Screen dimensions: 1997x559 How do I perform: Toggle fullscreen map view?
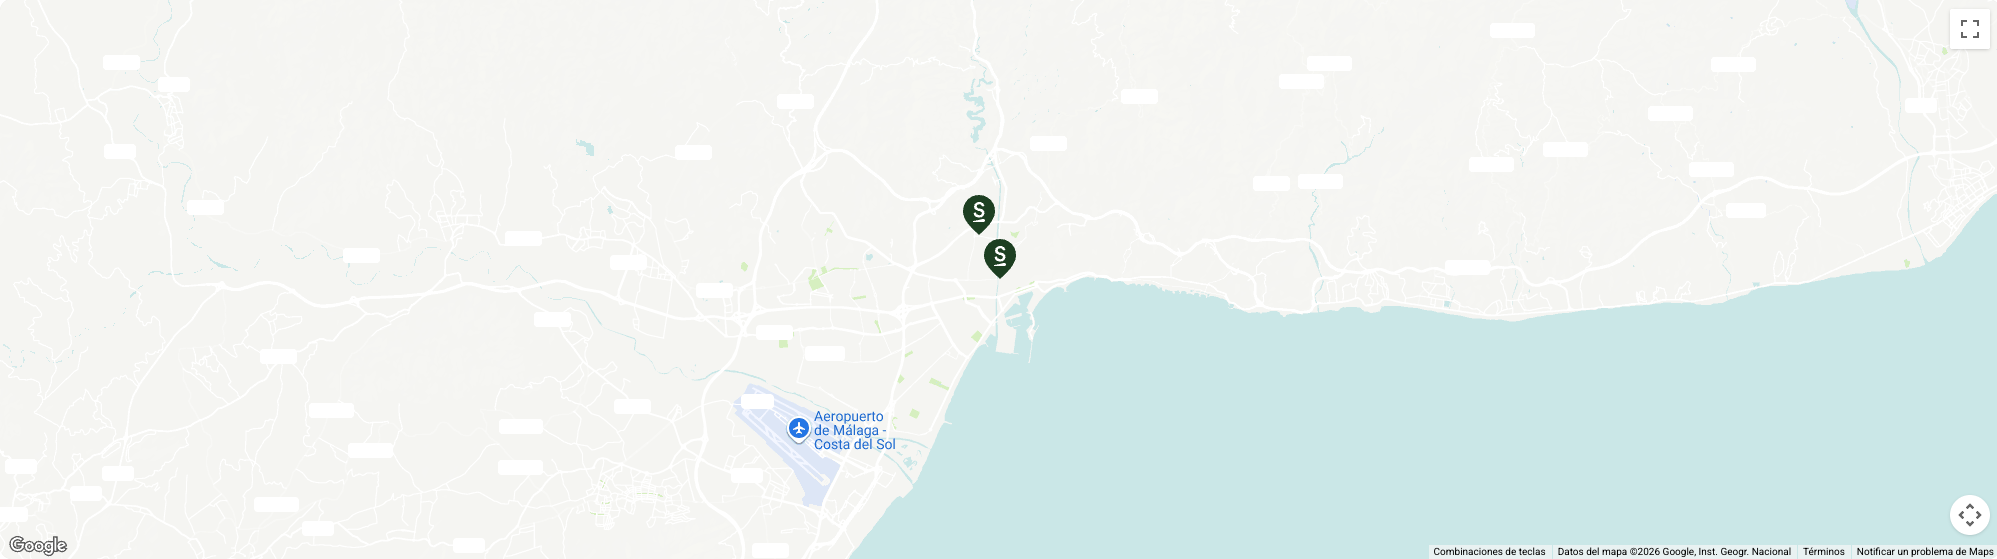click(x=1969, y=29)
